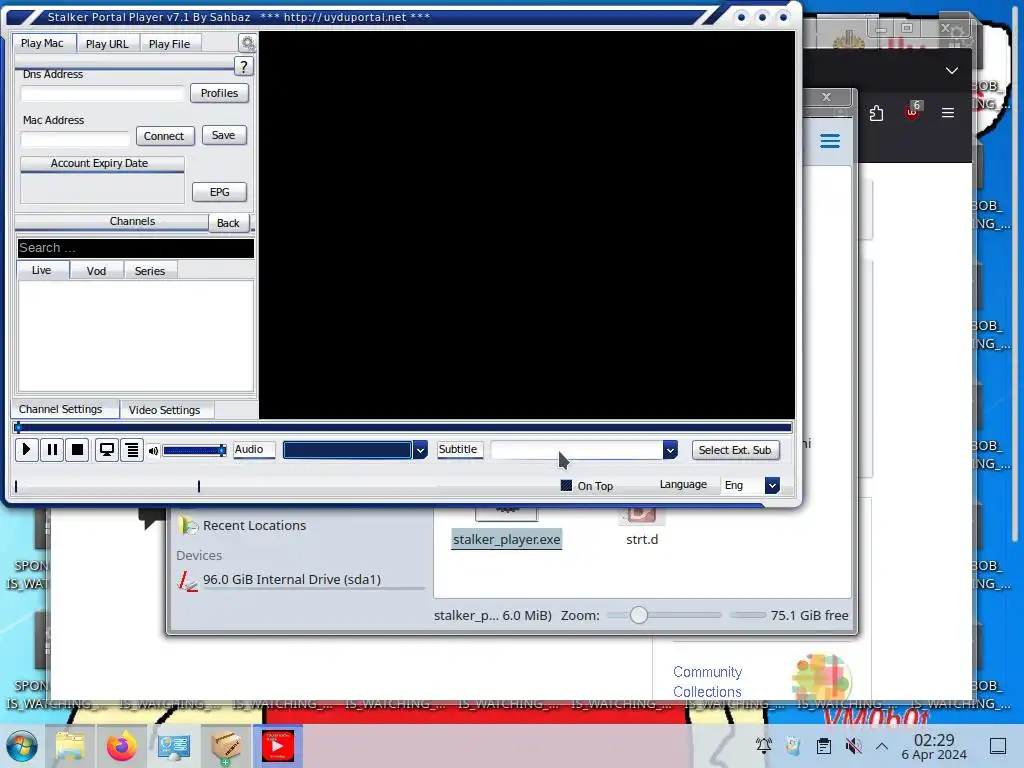The height and width of the screenshot is (768, 1024).
Task: Click the channel Search box
Action: coord(136,248)
